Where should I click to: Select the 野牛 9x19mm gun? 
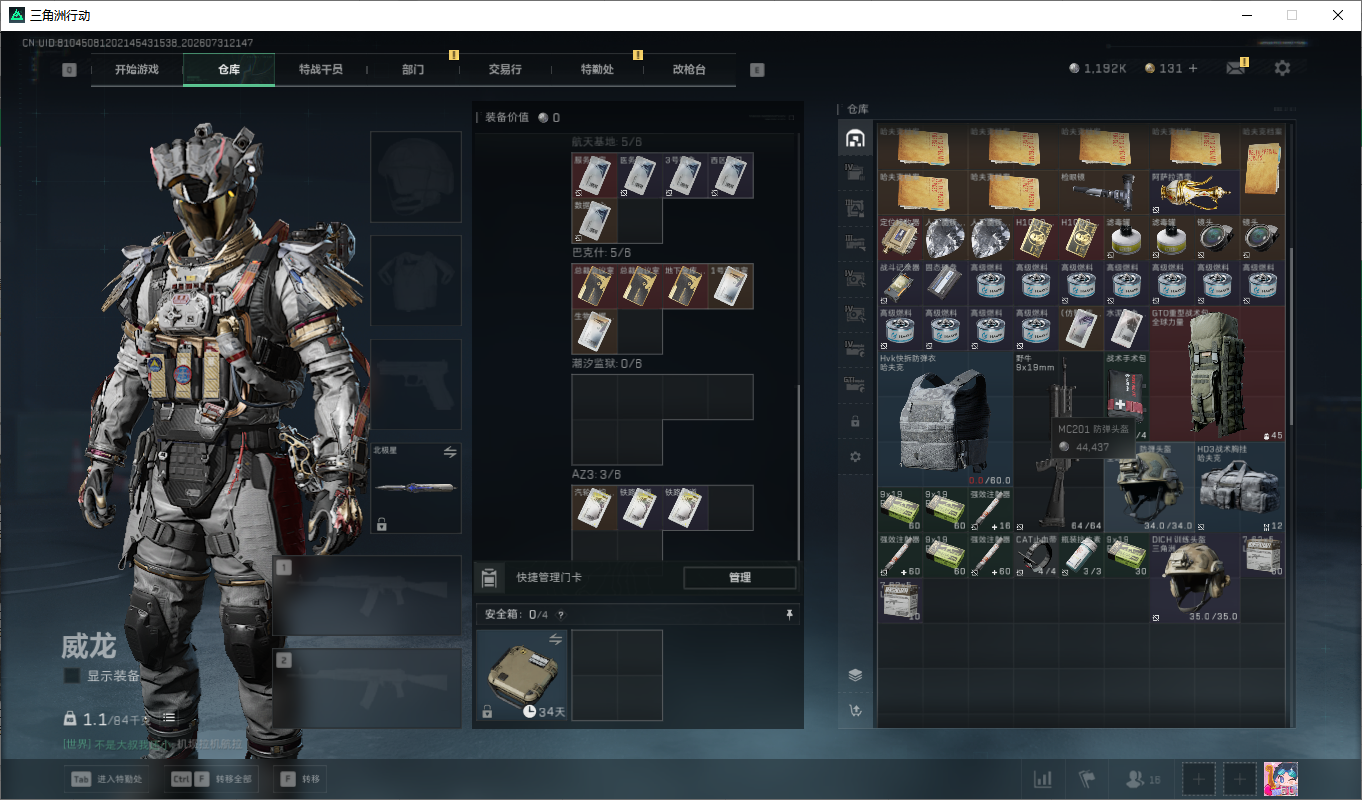click(x=1058, y=441)
